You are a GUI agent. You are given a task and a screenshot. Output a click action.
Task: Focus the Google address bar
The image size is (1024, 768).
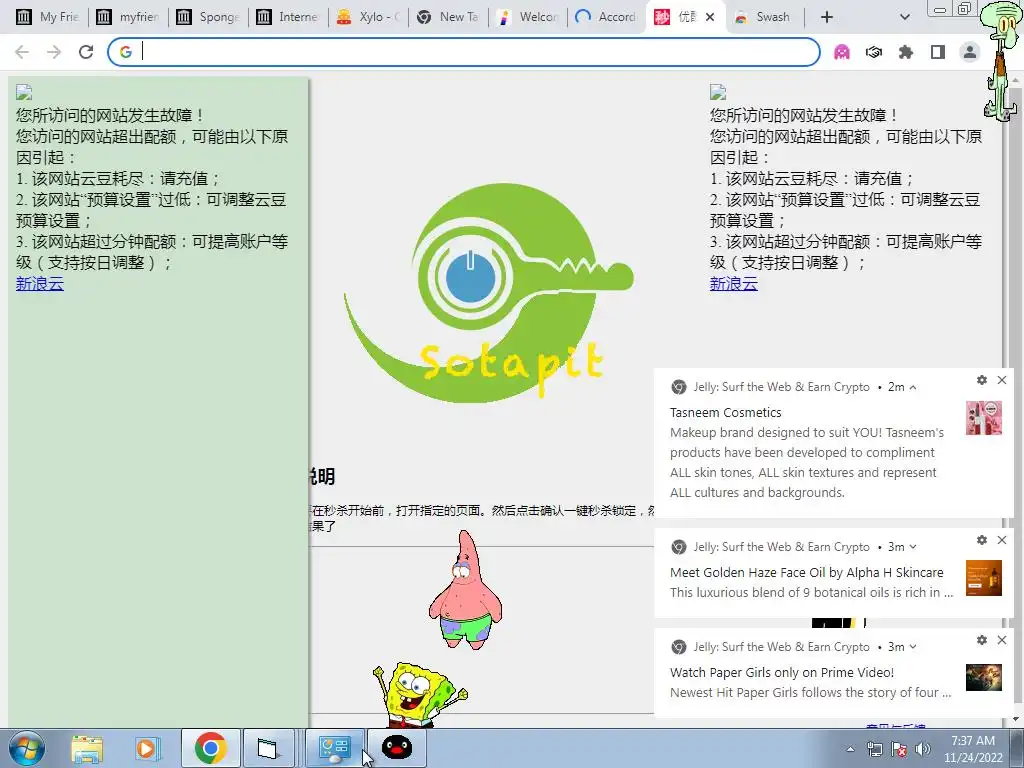click(x=464, y=52)
